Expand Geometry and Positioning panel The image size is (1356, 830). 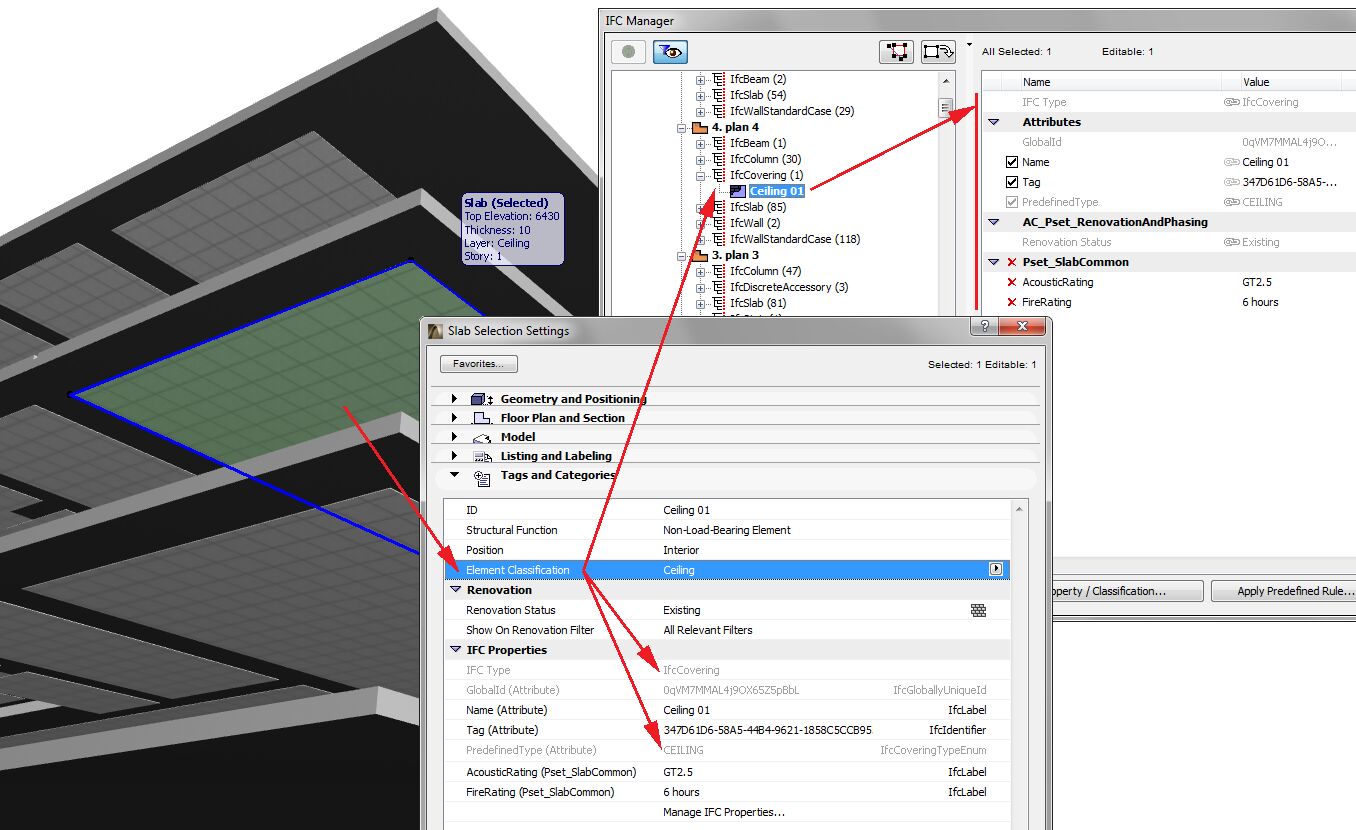(454, 399)
